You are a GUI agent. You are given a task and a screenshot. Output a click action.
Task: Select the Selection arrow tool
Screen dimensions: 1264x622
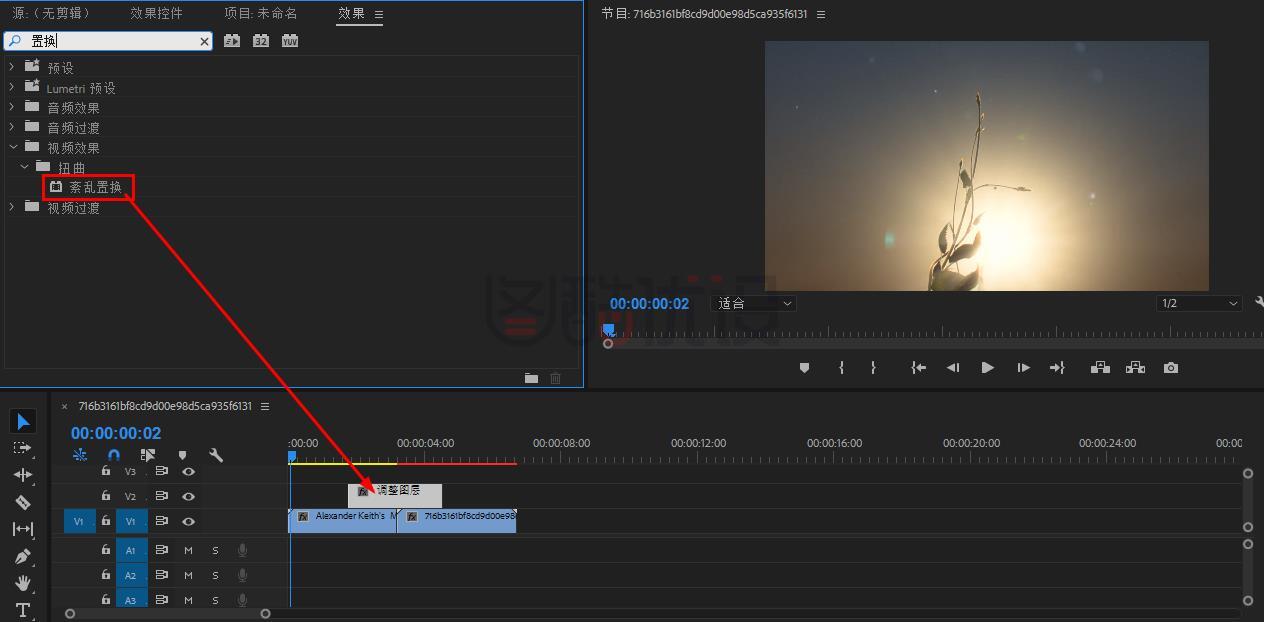click(x=23, y=421)
